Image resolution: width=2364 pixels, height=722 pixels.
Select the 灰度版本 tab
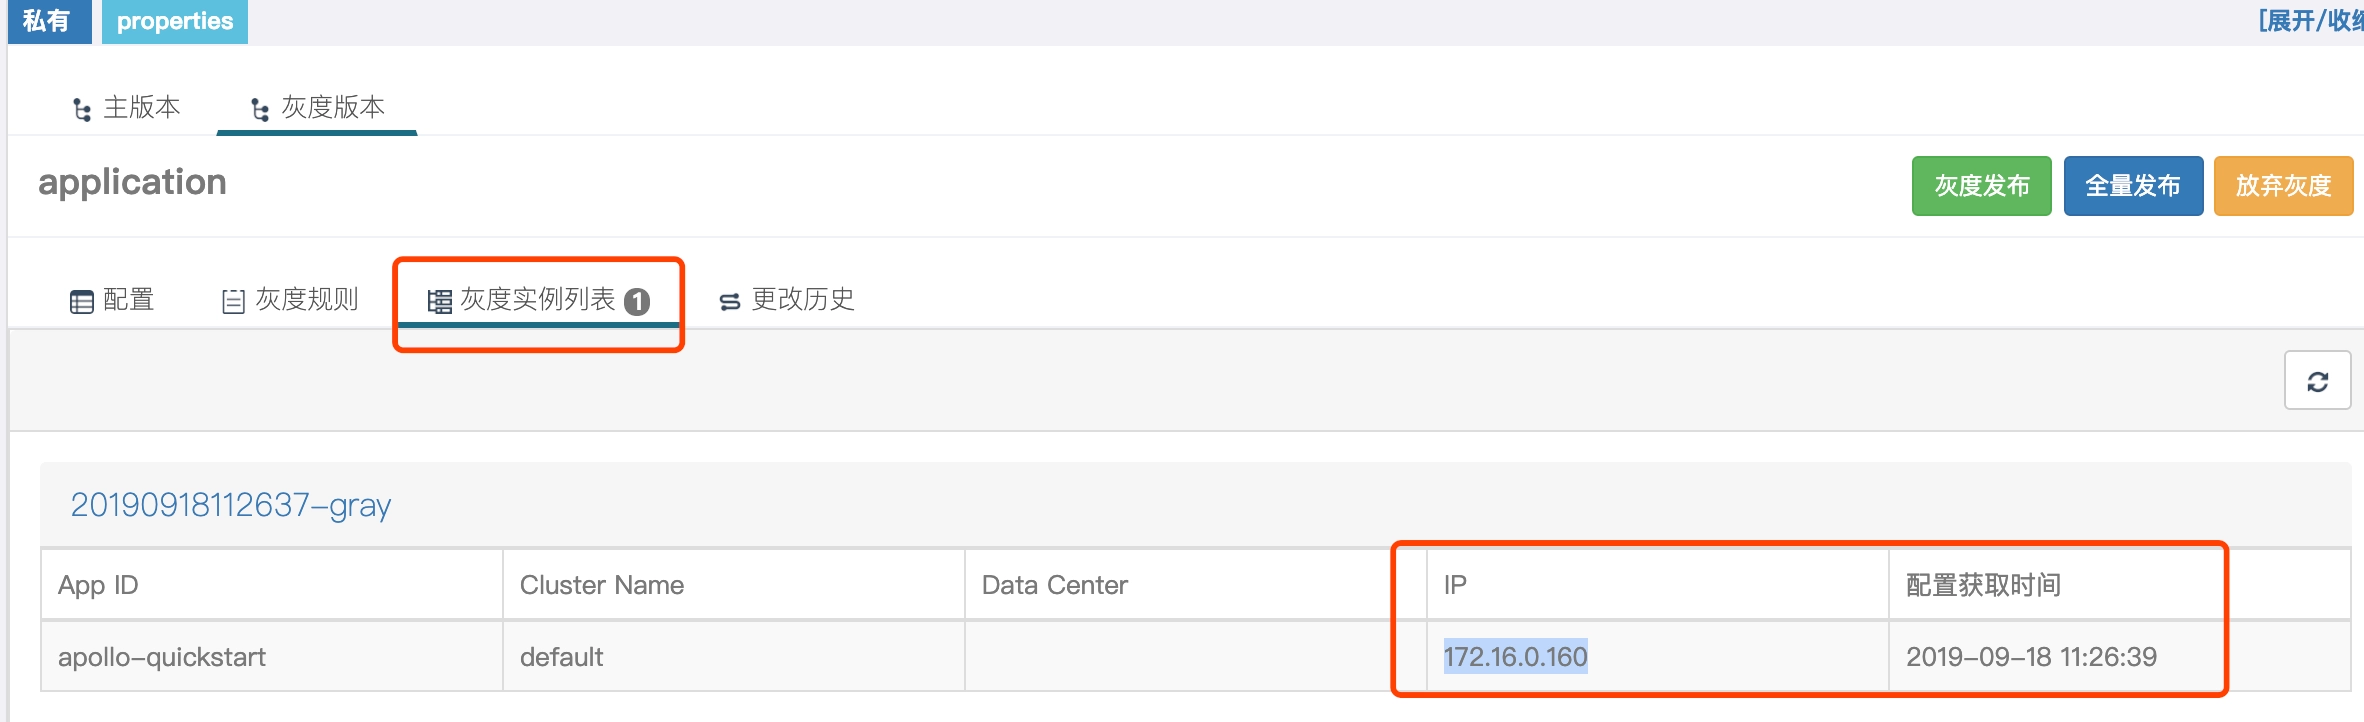pyautogui.click(x=317, y=107)
